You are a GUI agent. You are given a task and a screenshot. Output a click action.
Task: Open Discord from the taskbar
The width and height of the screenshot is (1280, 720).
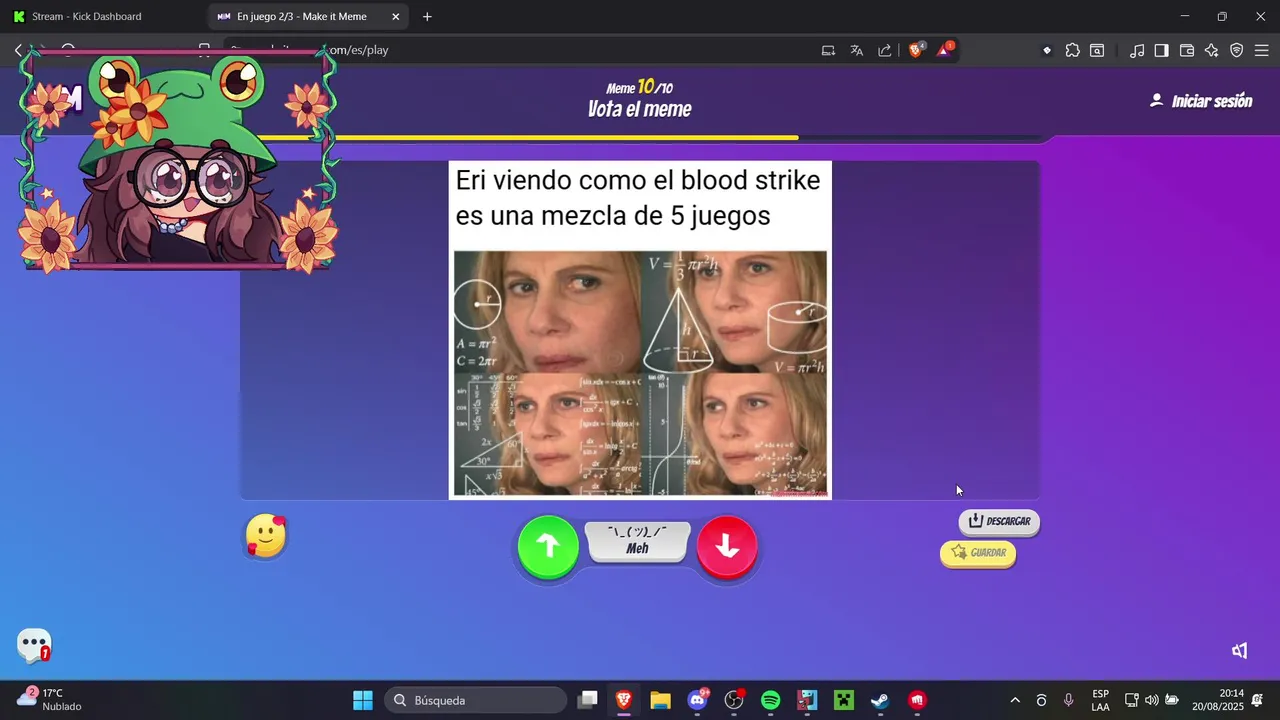click(698, 700)
